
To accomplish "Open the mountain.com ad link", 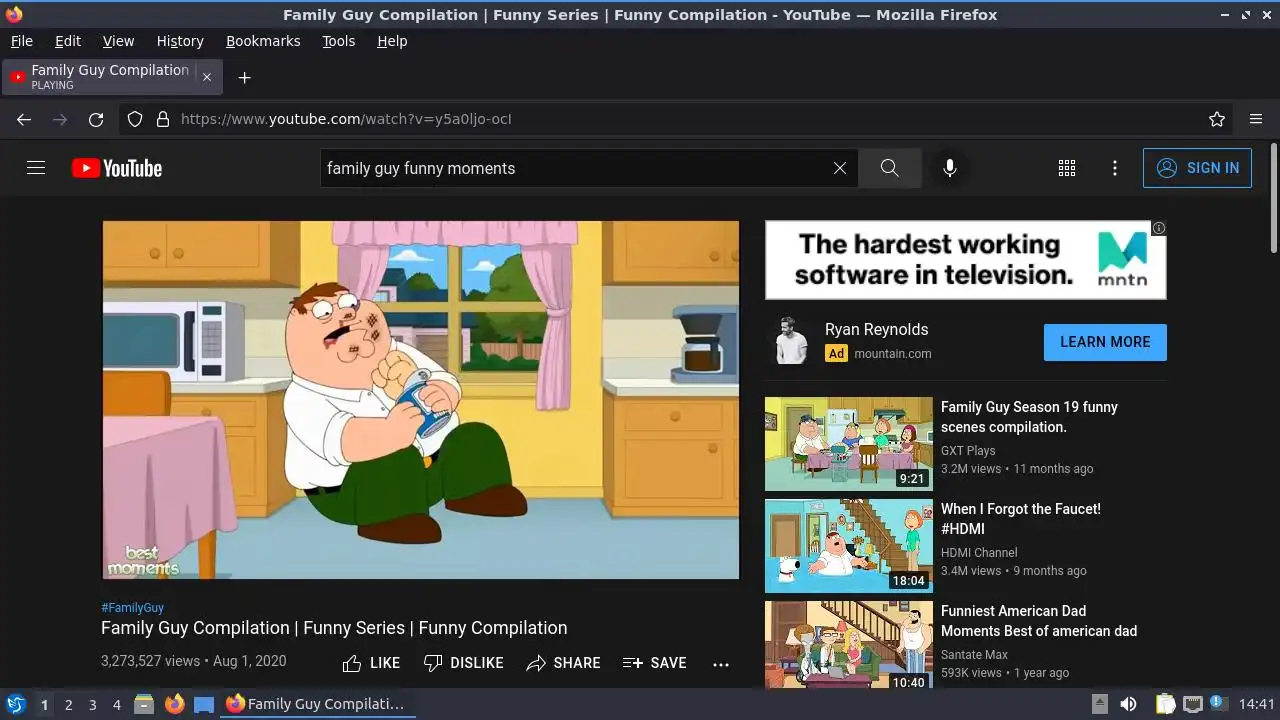I will pos(892,353).
